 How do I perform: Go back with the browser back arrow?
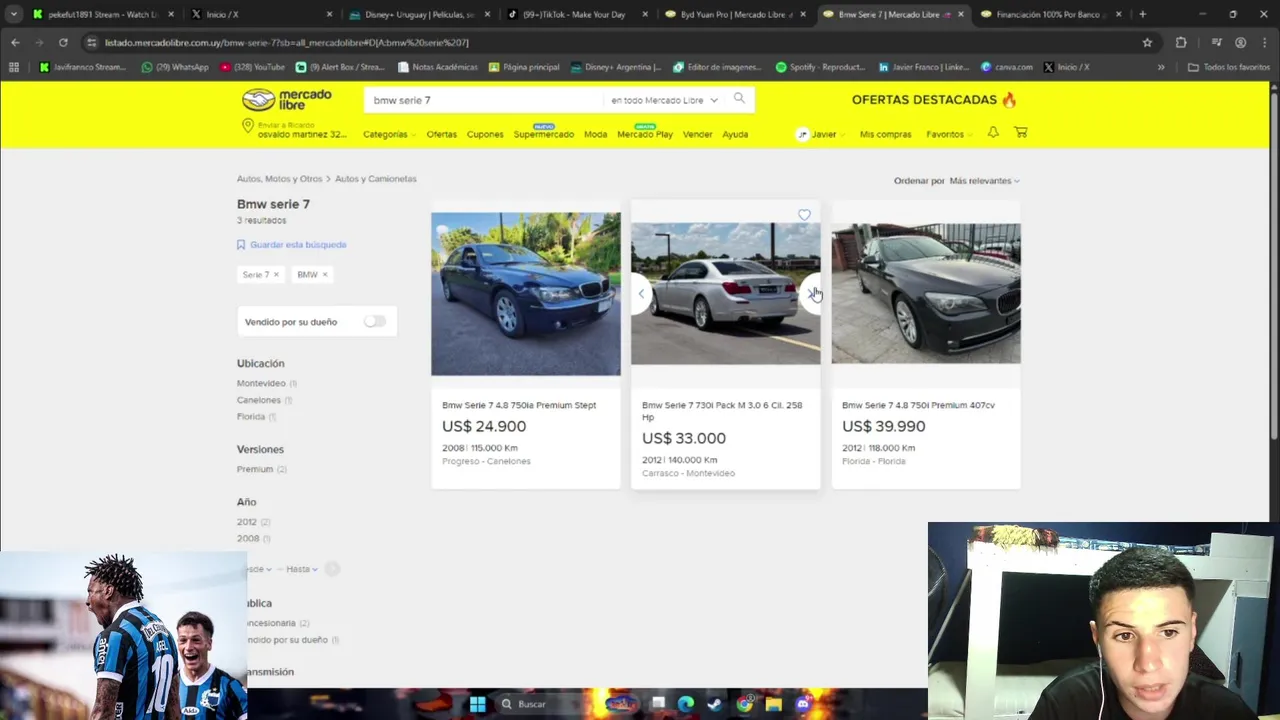pos(15,42)
